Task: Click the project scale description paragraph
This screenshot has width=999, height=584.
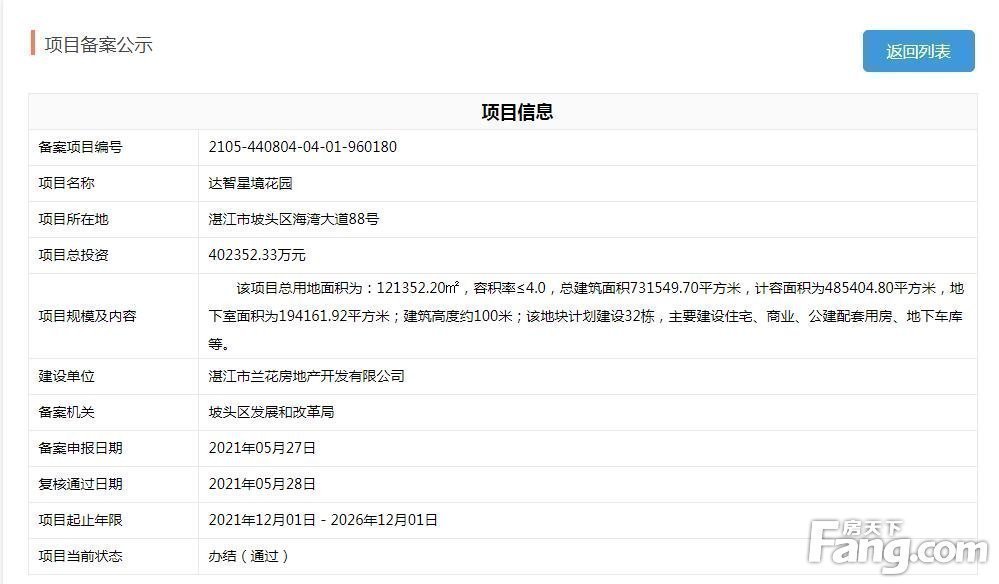Action: pos(585,316)
